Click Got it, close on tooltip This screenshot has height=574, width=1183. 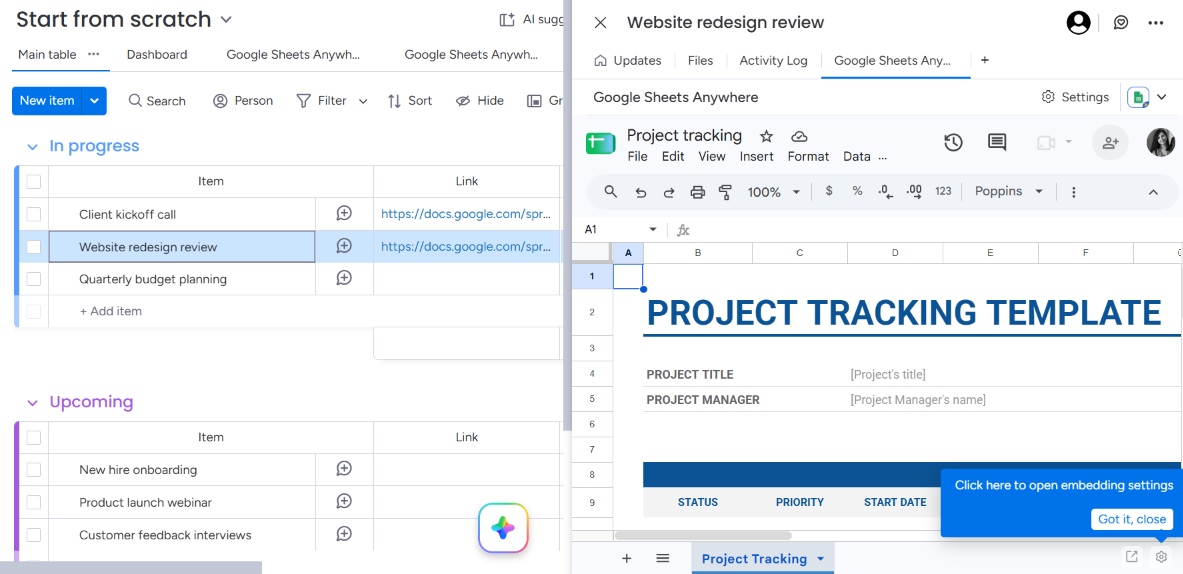point(1132,519)
